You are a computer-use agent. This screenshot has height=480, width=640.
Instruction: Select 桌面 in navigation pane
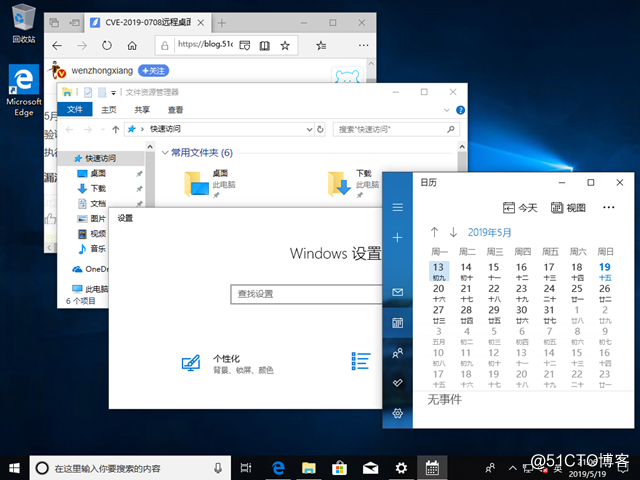pos(98,173)
